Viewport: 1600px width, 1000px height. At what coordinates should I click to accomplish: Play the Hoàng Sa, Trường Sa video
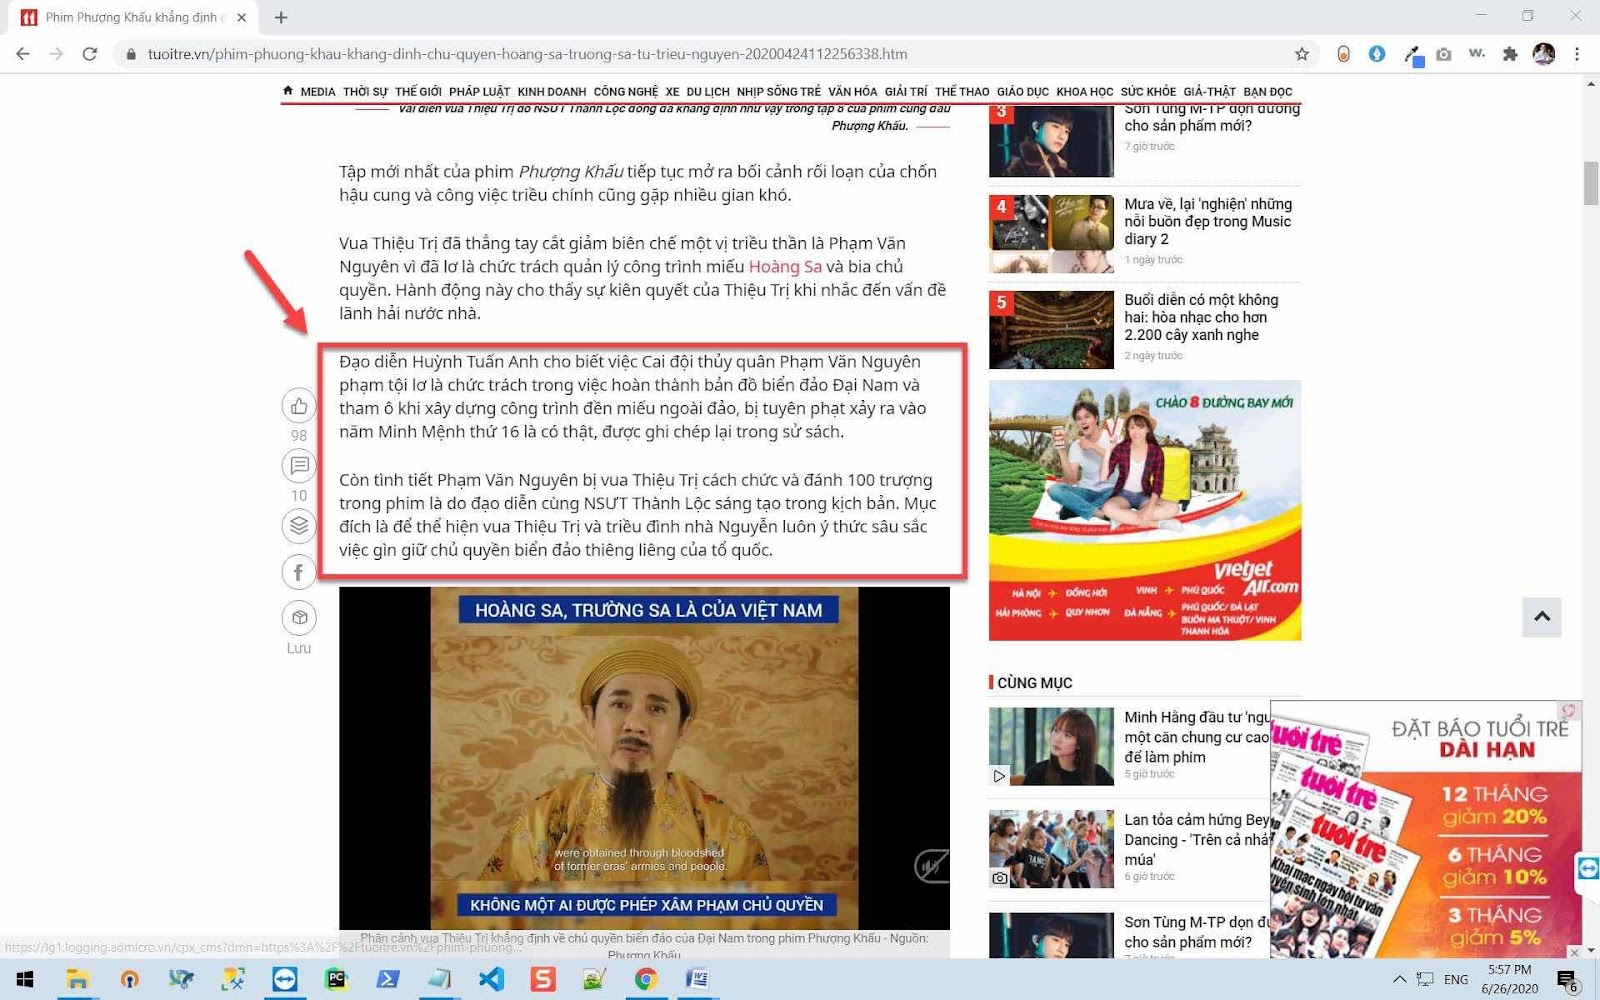point(644,758)
